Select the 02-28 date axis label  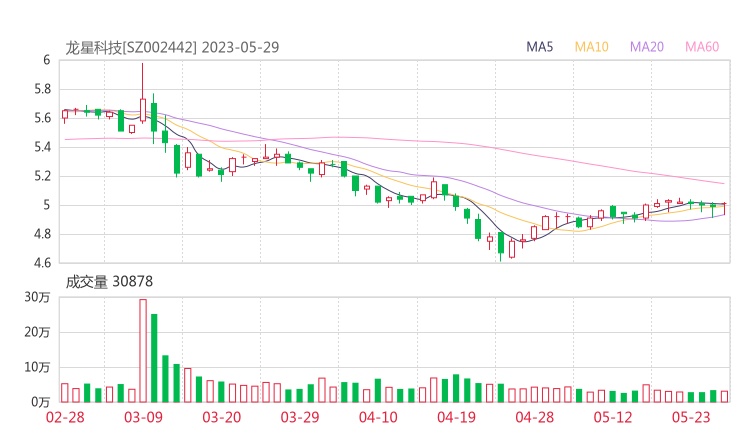tap(65, 417)
